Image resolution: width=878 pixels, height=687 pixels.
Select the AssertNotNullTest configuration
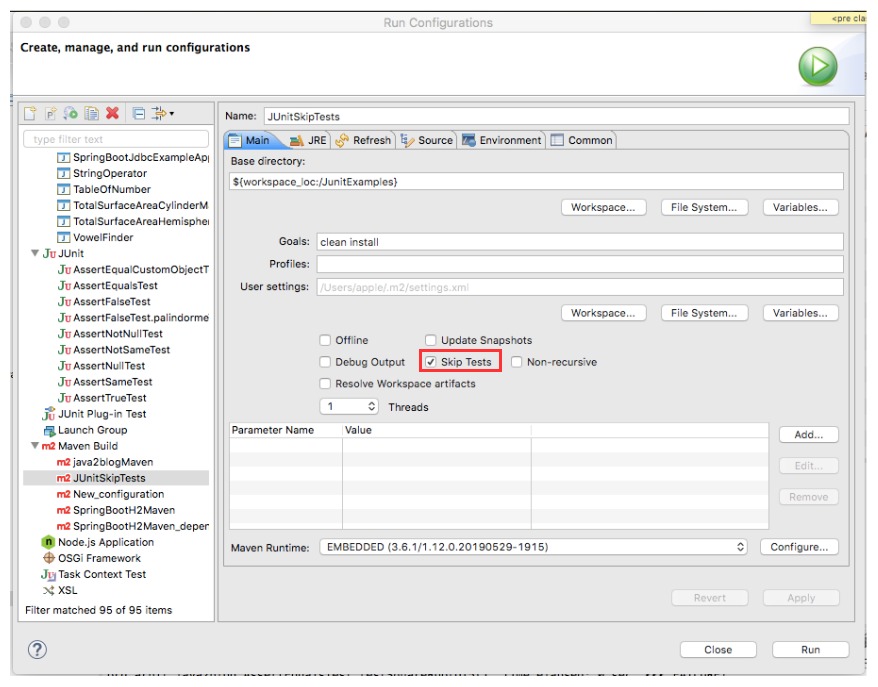[110, 334]
